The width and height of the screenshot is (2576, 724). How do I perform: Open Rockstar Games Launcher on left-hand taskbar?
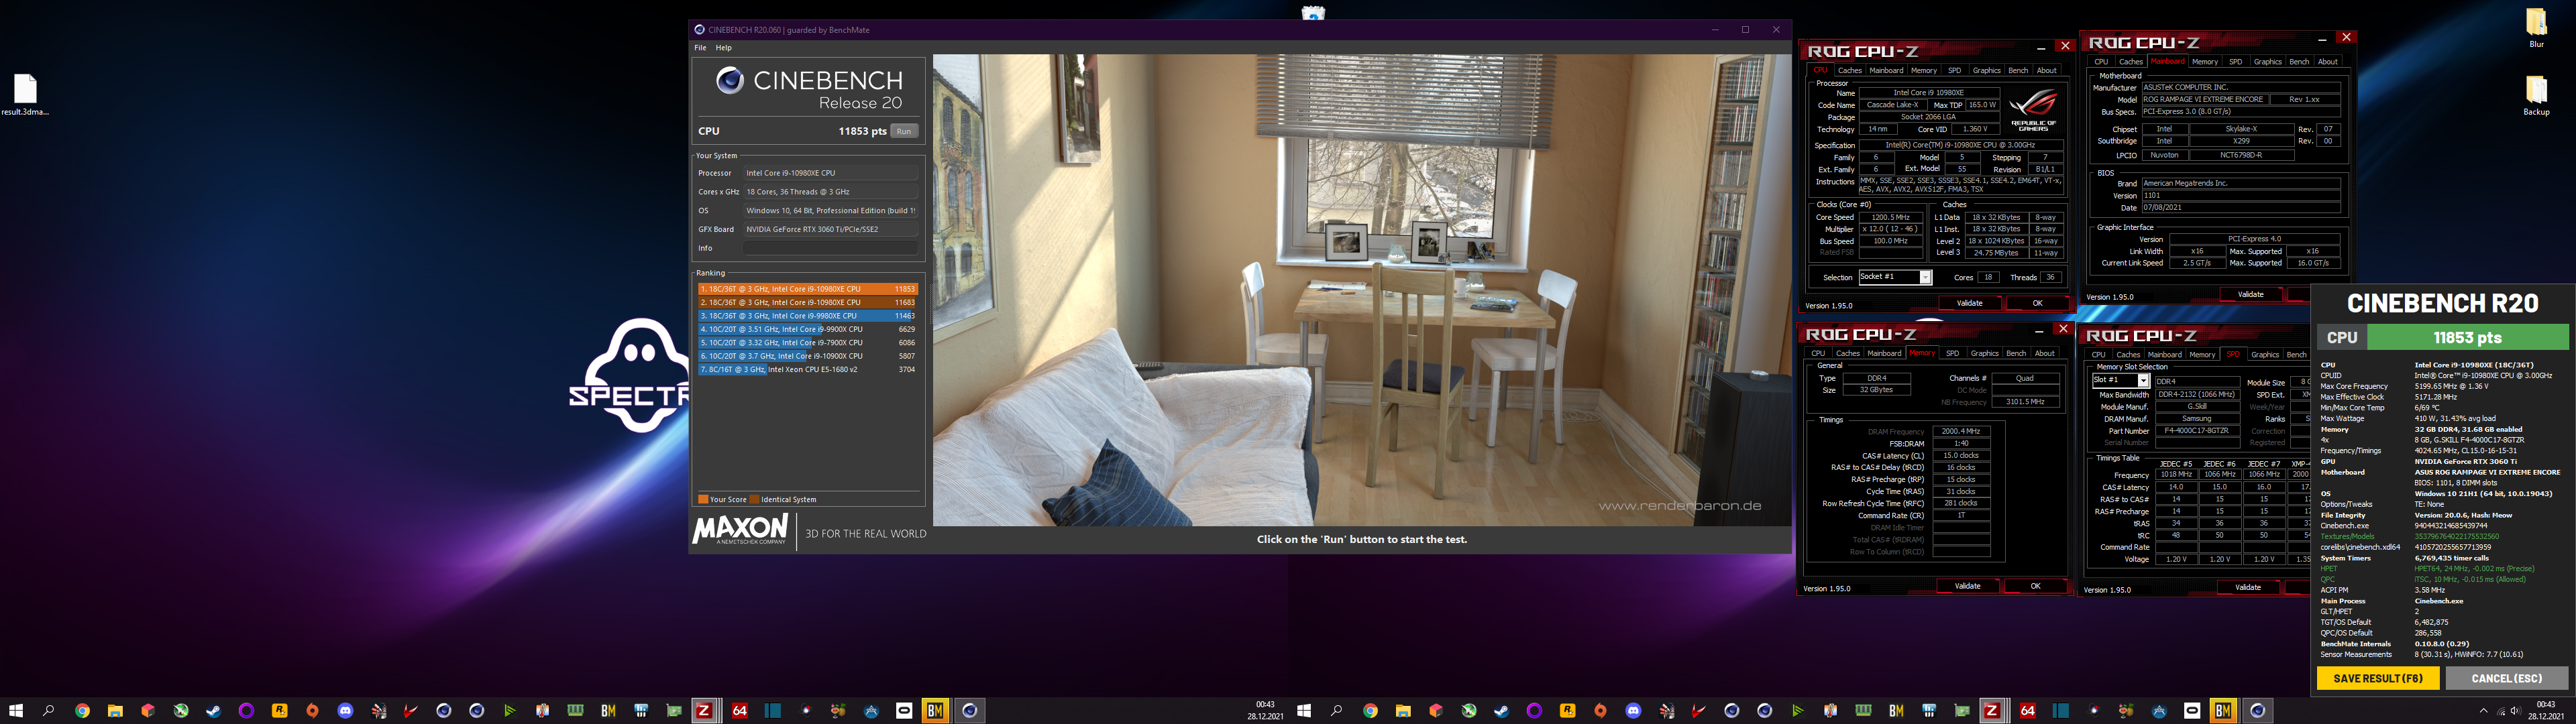(280, 711)
